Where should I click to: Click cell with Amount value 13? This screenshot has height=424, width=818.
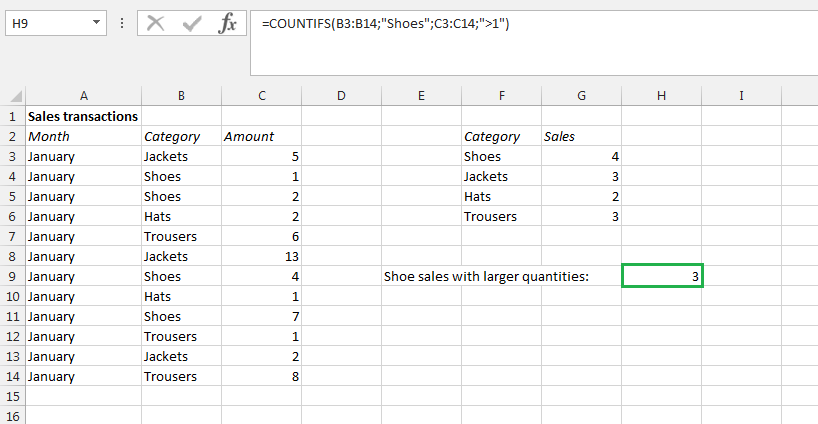point(261,256)
